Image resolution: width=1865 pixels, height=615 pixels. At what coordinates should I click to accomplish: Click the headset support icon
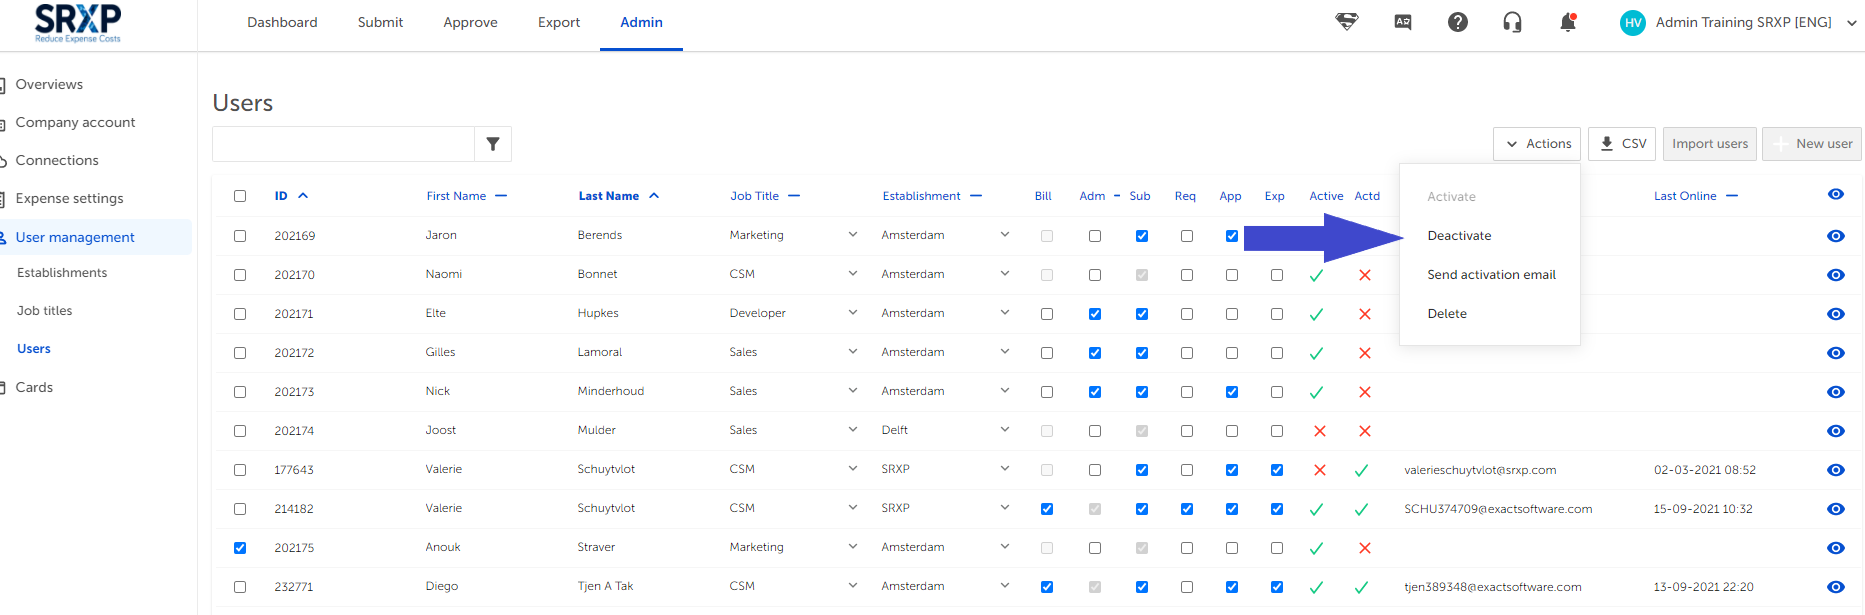1512,22
